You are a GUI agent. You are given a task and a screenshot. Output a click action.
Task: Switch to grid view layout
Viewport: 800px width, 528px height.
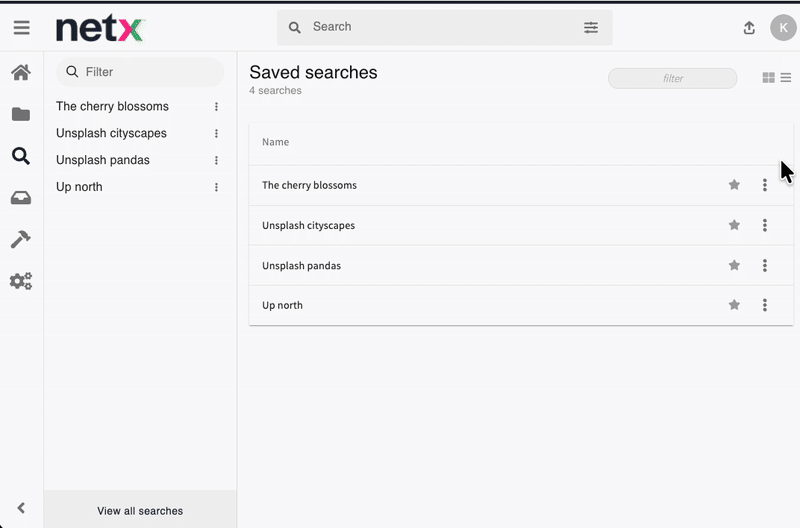point(768,78)
